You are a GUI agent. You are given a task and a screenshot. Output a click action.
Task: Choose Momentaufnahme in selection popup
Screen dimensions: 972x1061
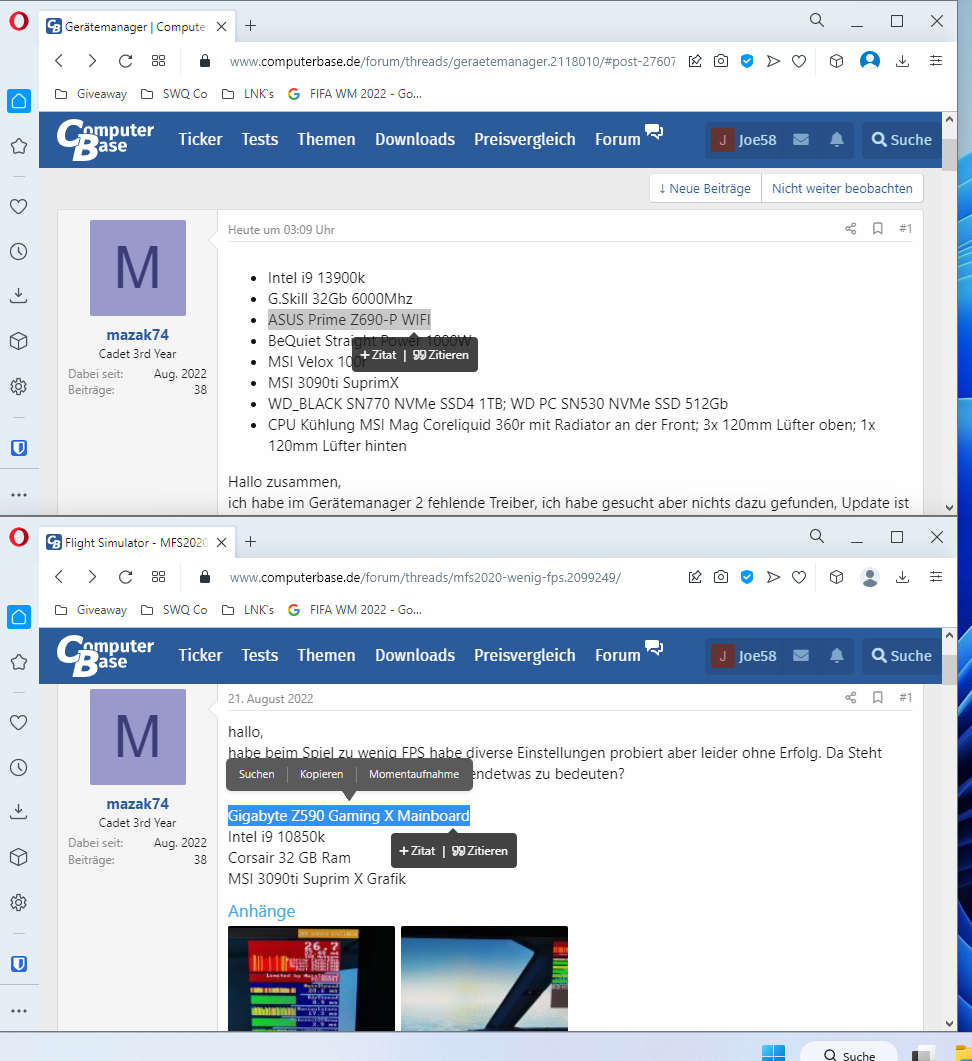[414, 774]
